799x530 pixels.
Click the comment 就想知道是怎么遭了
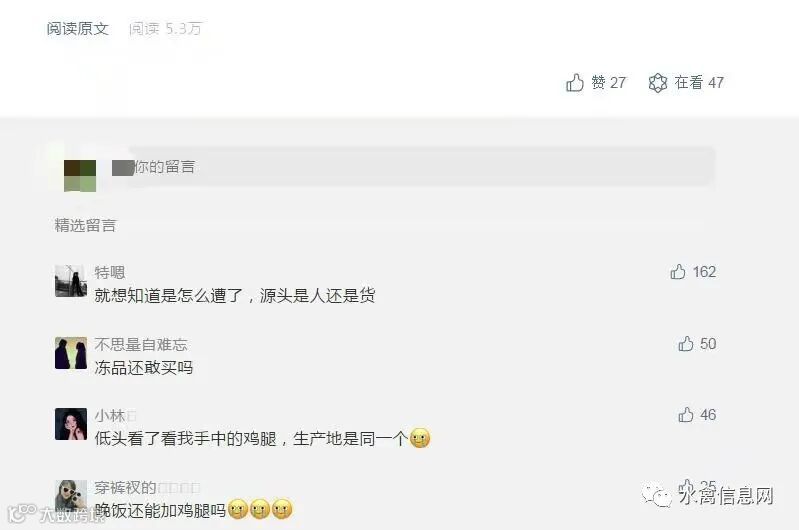point(234,296)
